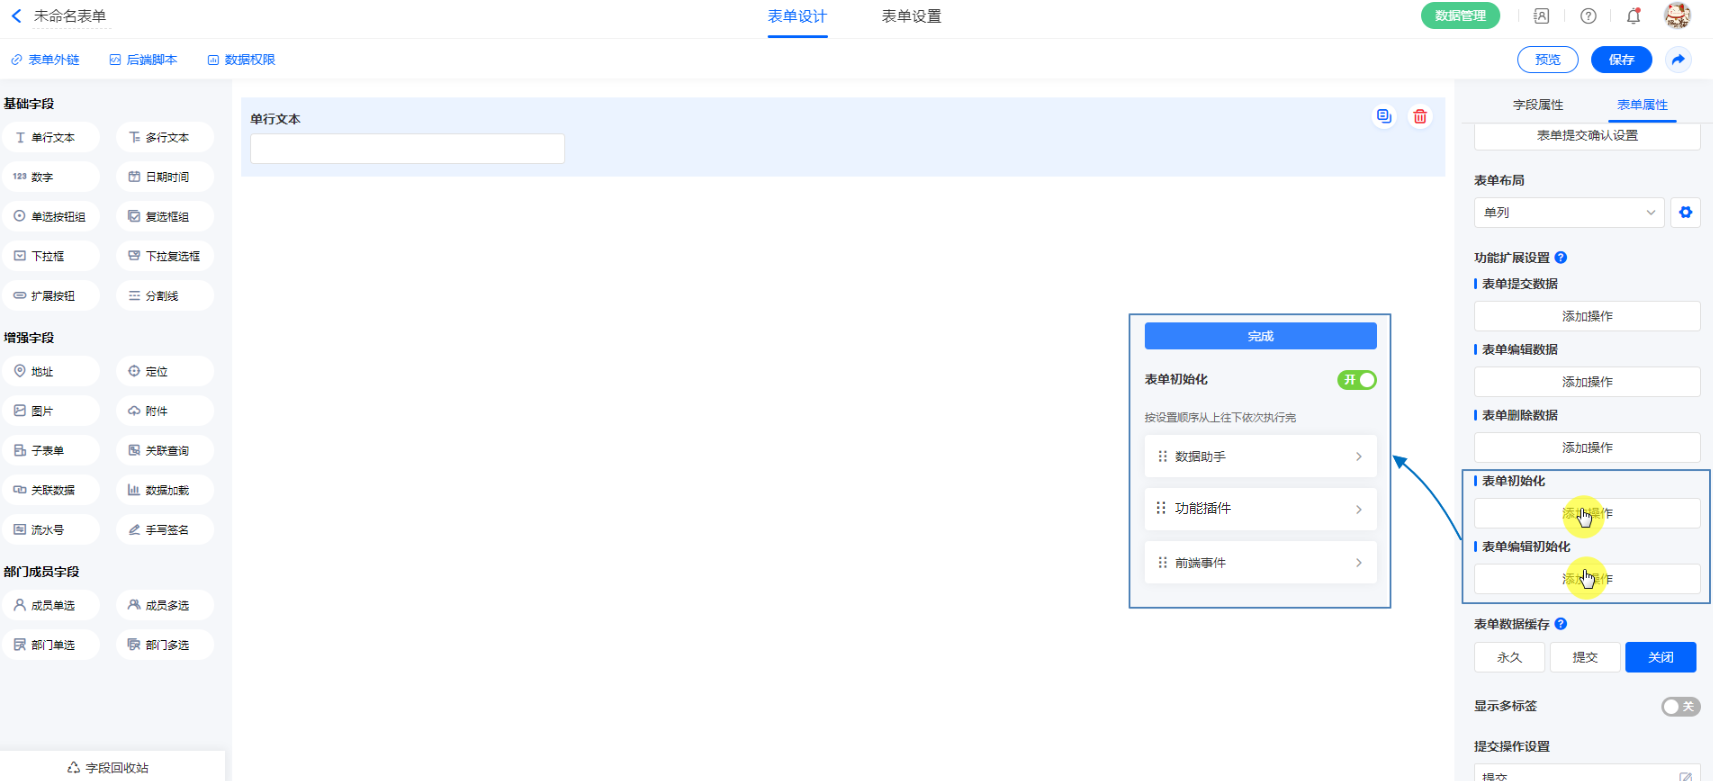Select 永久 for form data cache
Screen dimensions: 1713x781
(x=1509, y=657)
